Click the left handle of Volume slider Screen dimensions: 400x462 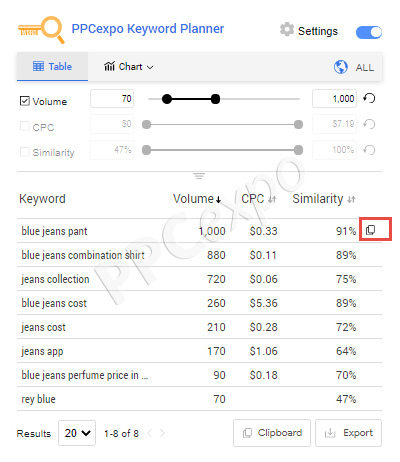tap(167, 99)
